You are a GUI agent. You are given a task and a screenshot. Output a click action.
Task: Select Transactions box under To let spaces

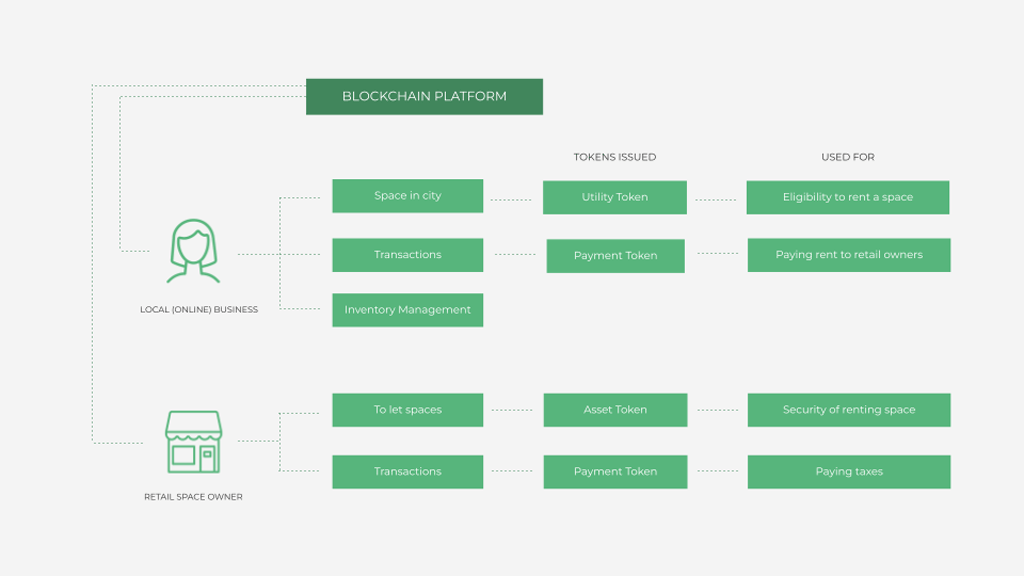tap(407, 472)
